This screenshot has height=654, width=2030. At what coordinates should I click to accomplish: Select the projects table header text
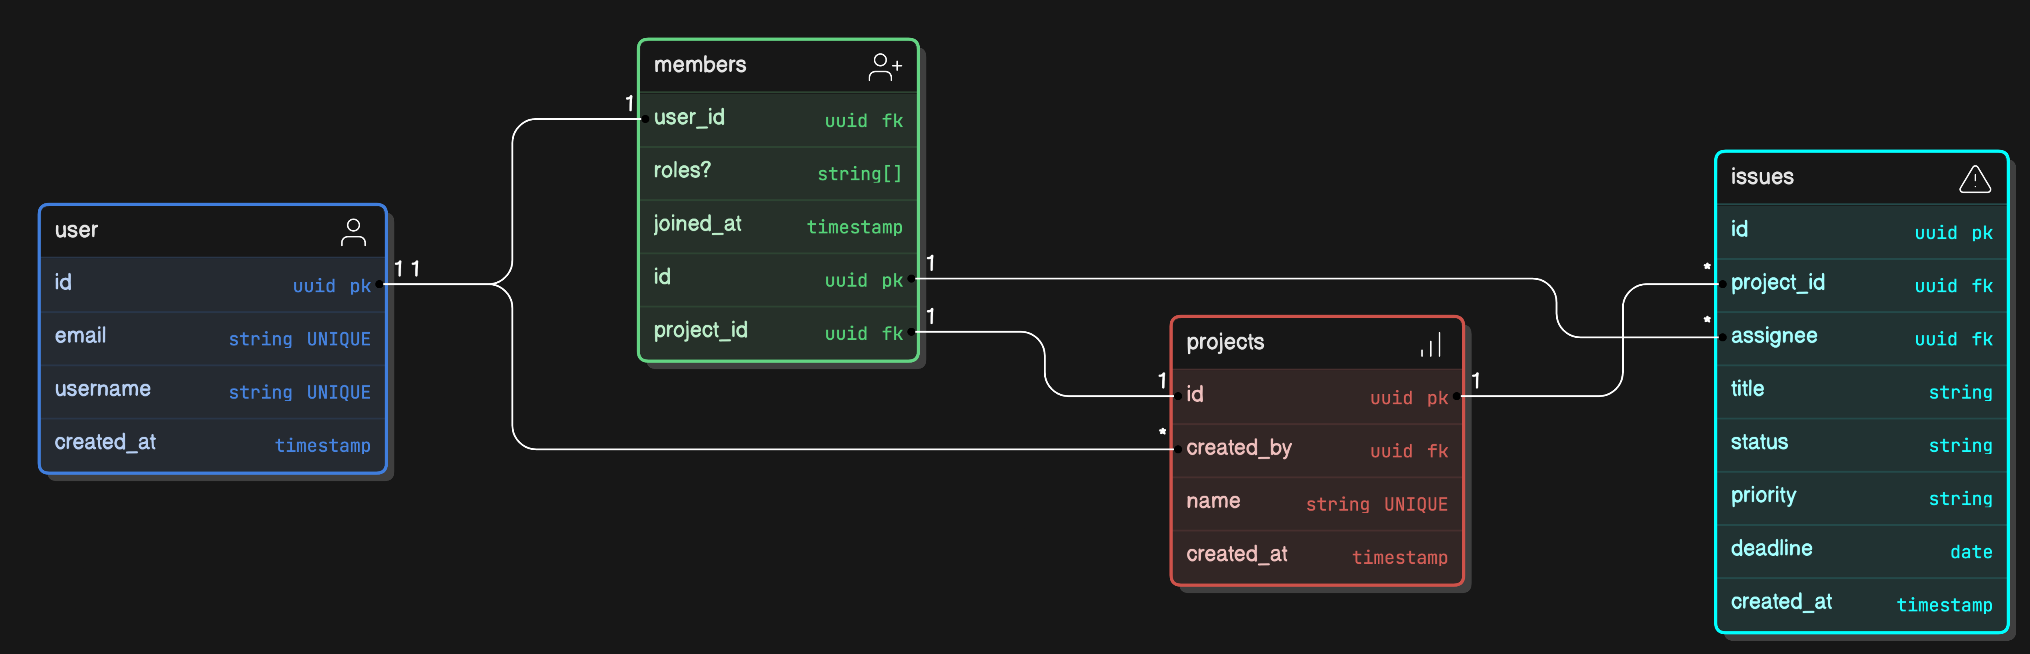tap(1225, 342)
